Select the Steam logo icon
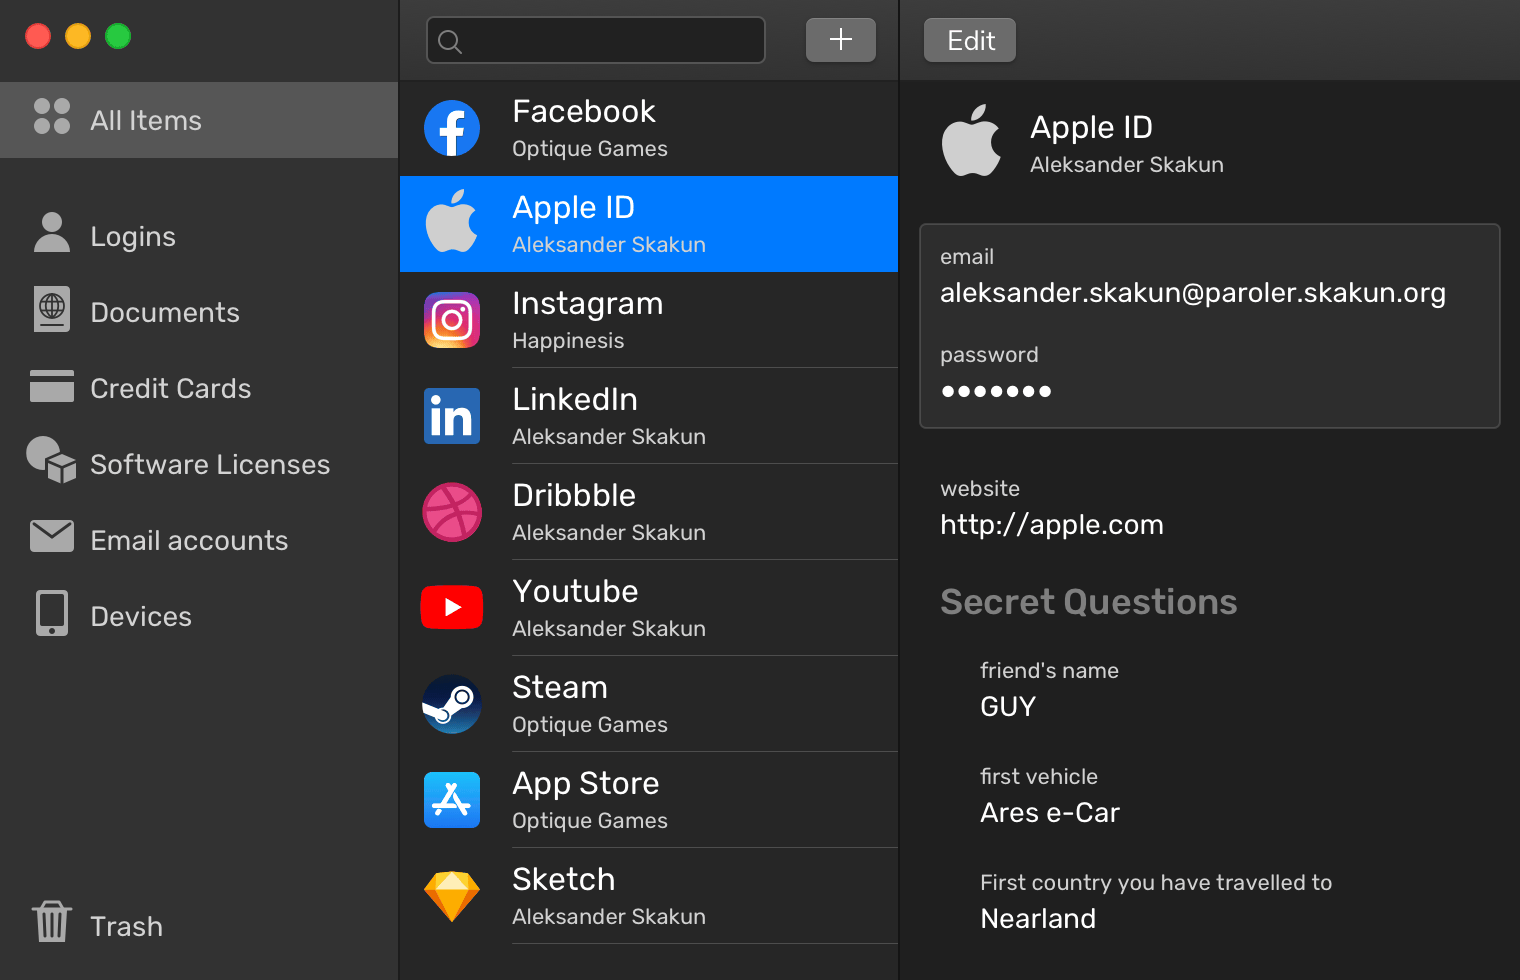 [452, 704]
